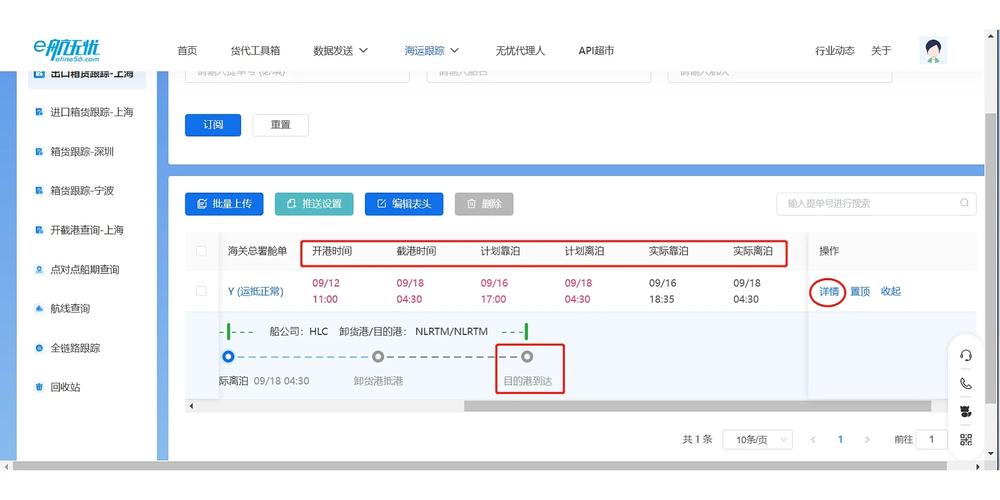
Task: Click the 推送设置 button
Action: pos(314,204)
